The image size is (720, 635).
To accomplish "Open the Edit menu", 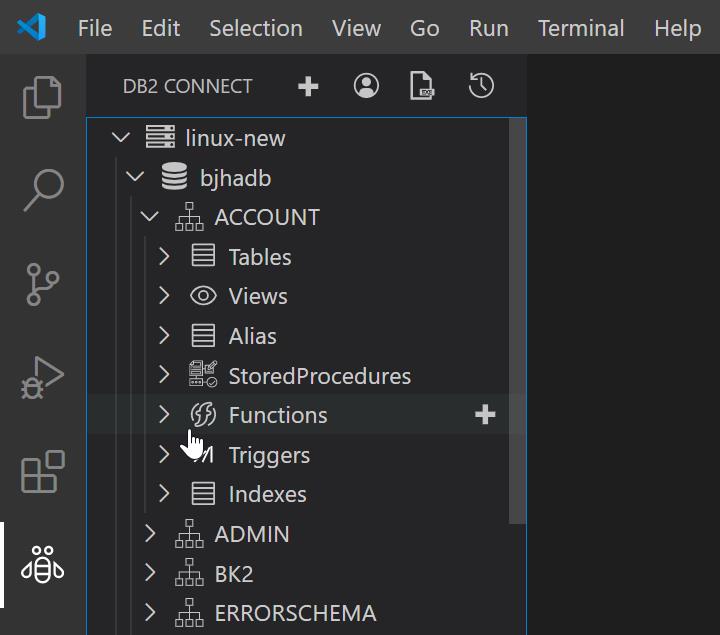I will (161, 28).
